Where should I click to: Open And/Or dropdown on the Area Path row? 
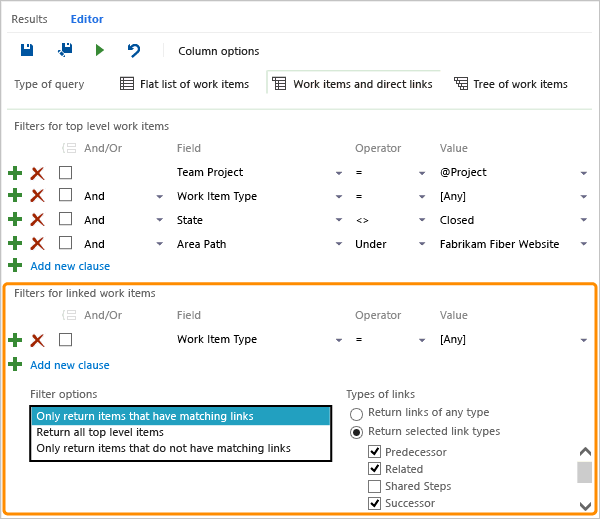160,244
